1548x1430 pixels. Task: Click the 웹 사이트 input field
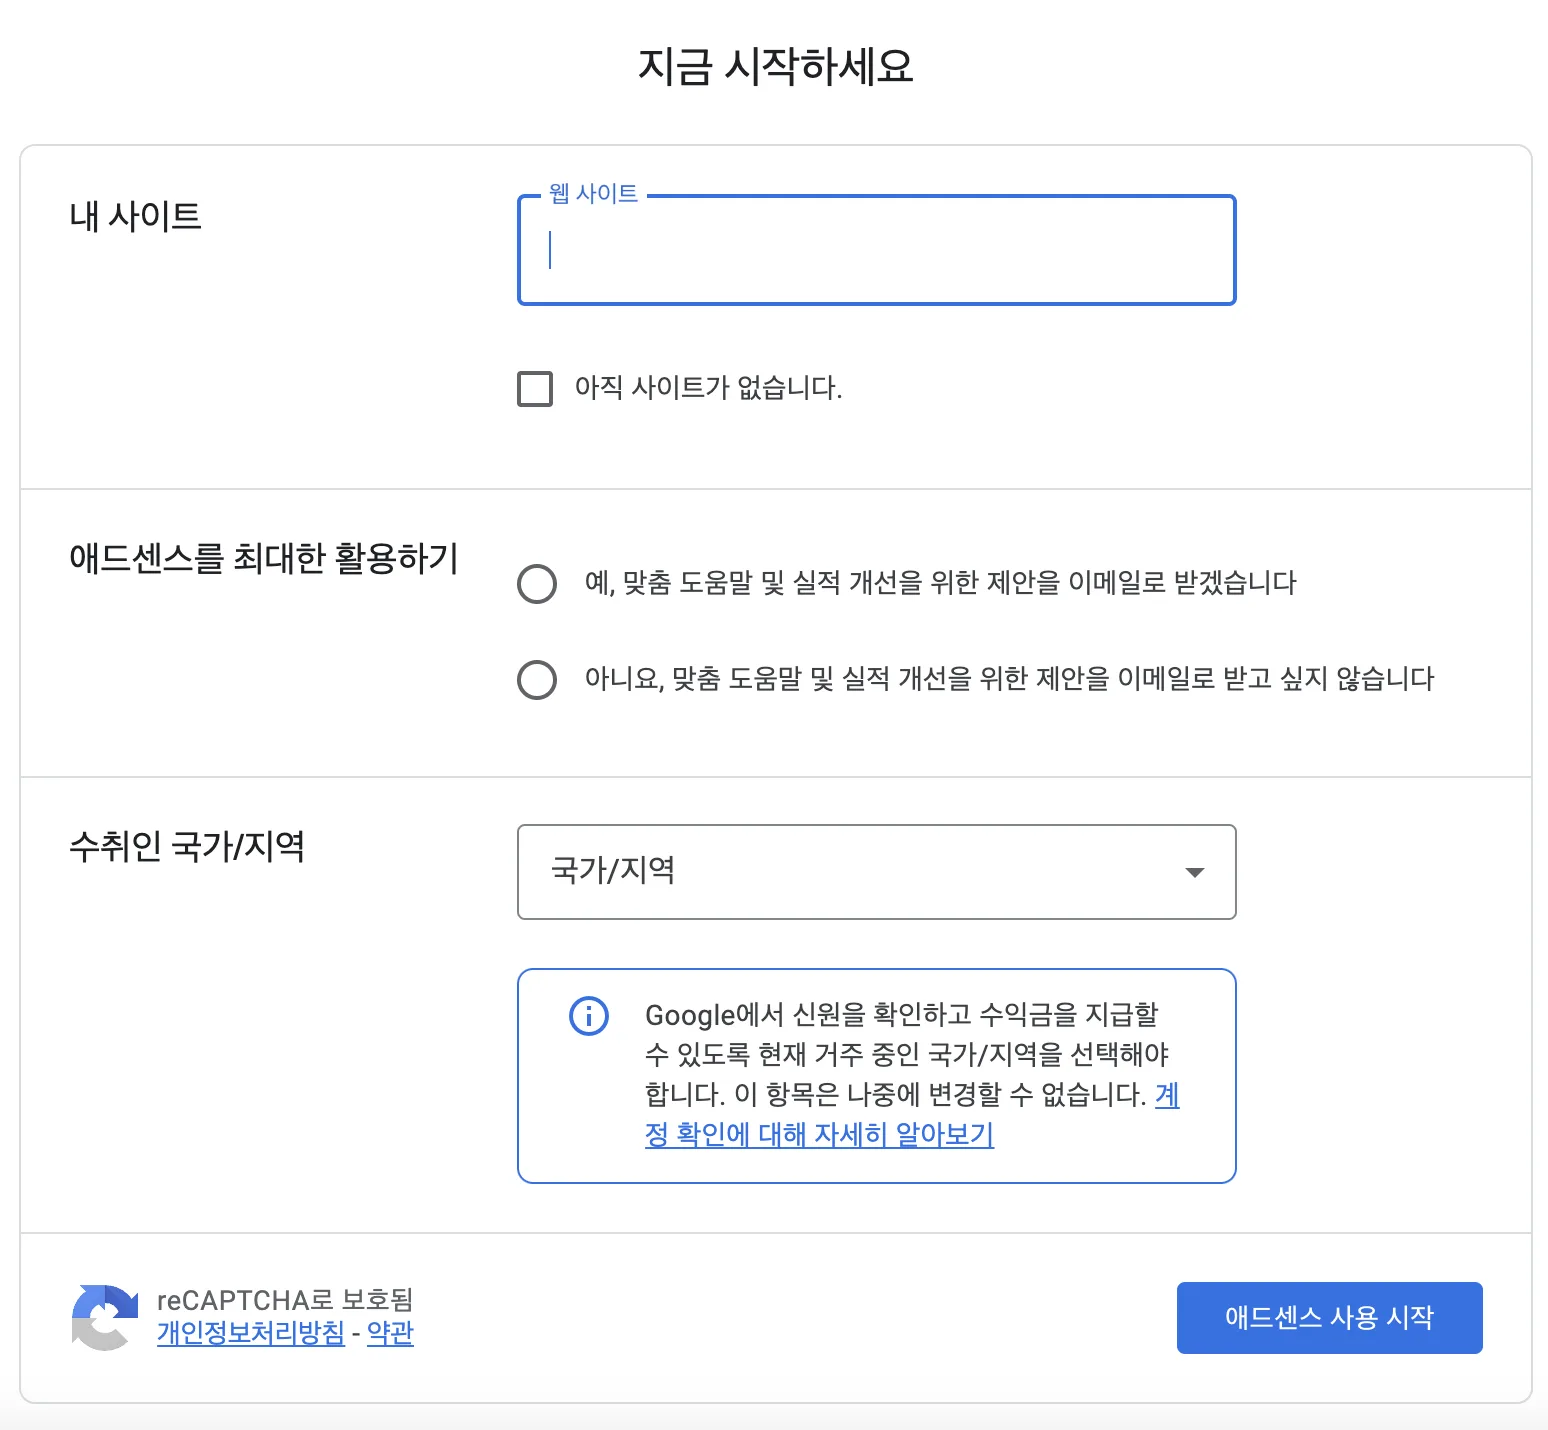[876, 250]
